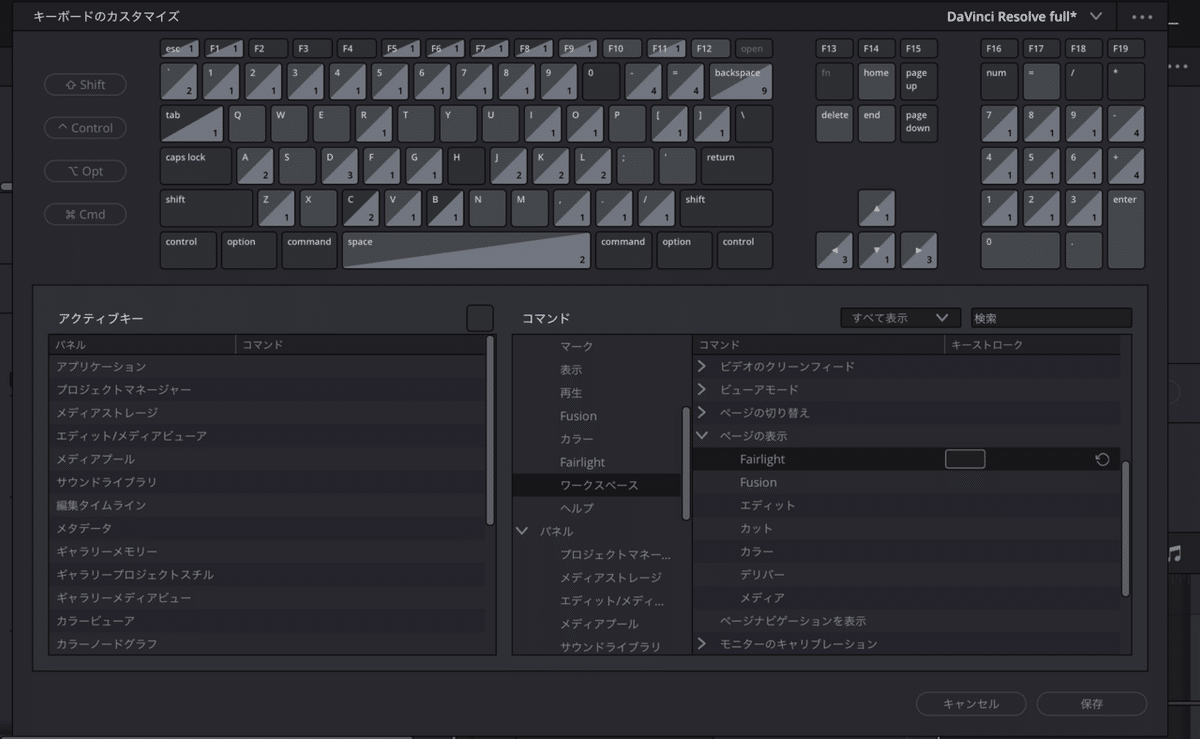Image resolution: width=1200 pixels, height=739 pixels.
Task: Toggle the Control modifier key
Action: pos(85,128)
